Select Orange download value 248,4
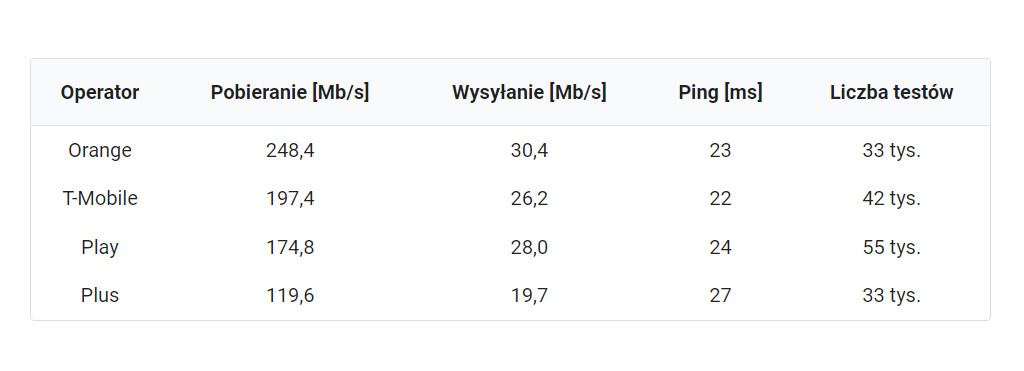The height and width of the screenshot is (371, 1024). pyautogui.click(x=290, y=151)
